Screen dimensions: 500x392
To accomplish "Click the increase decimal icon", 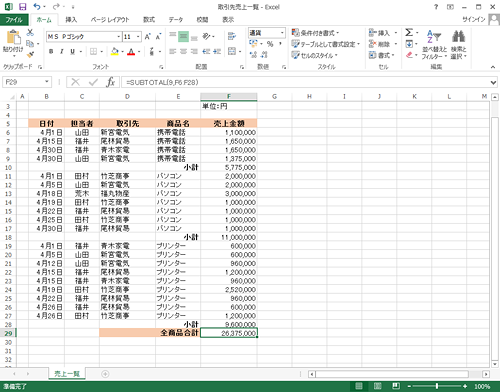I will pyautogui.click(x=253, y=54).
